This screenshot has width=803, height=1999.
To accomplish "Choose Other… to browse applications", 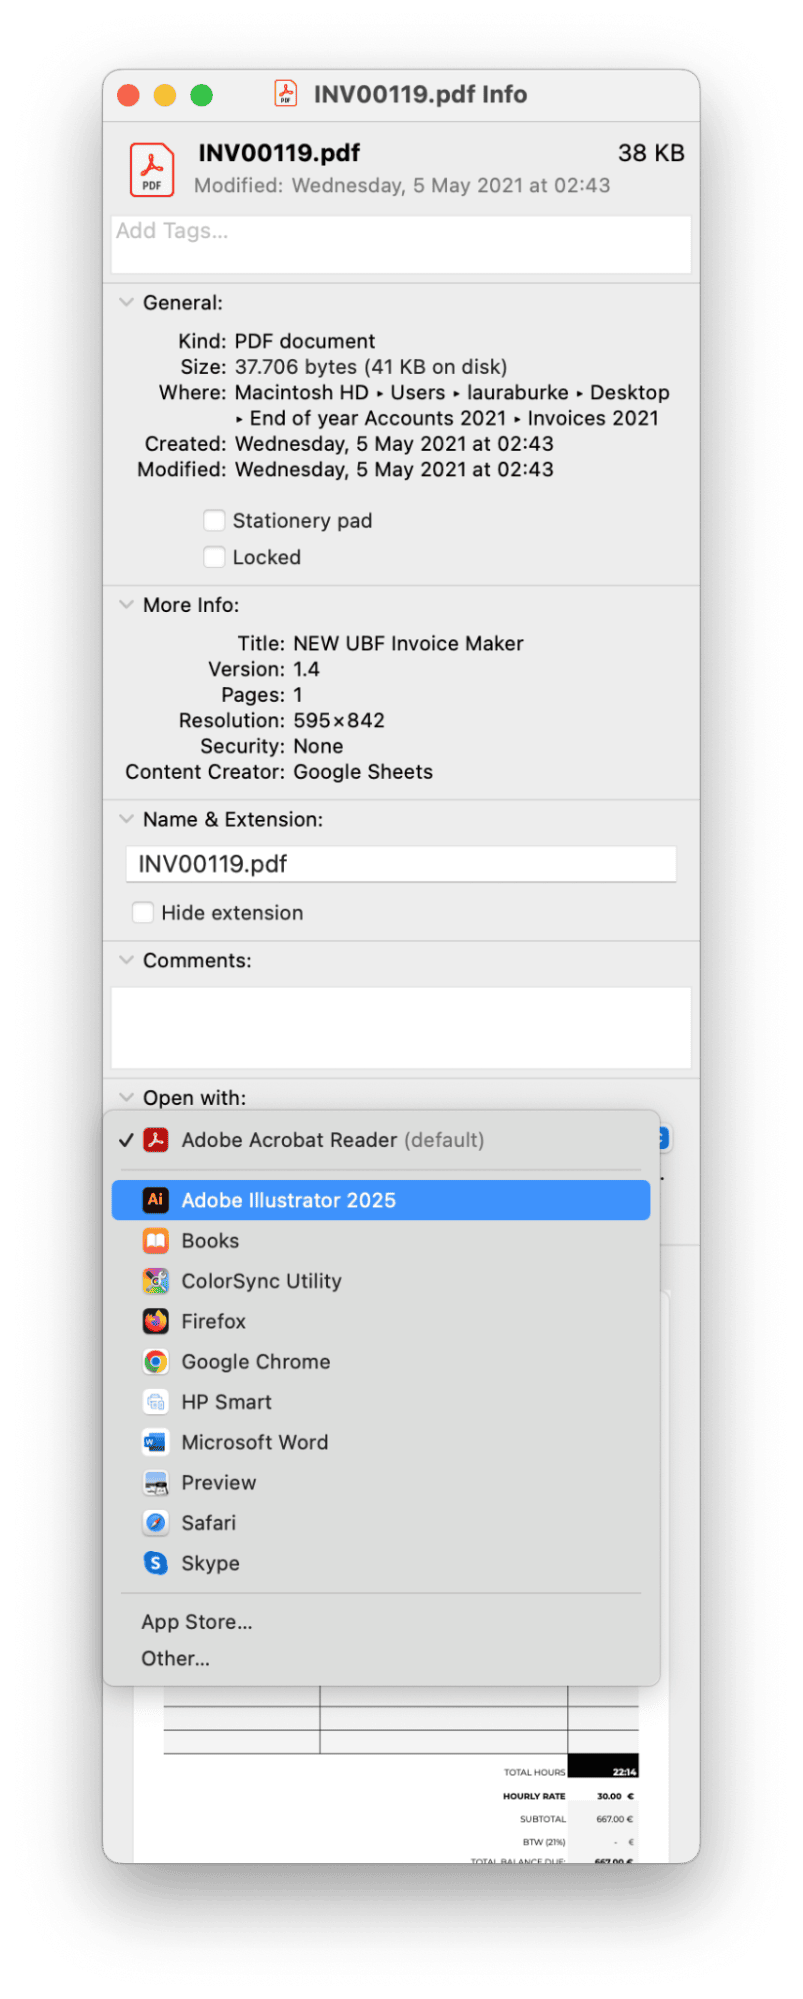I will pyautogui.click(x=175, y=1658).
